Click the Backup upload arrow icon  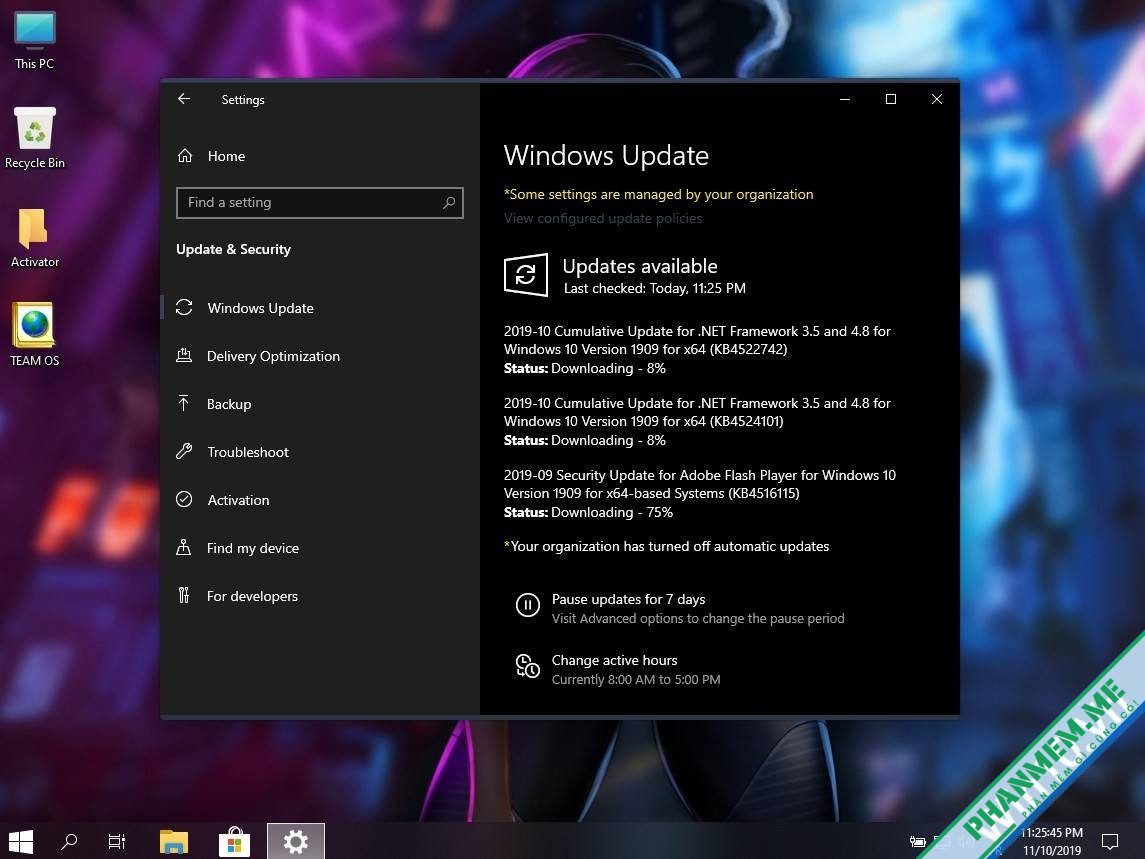183,403
